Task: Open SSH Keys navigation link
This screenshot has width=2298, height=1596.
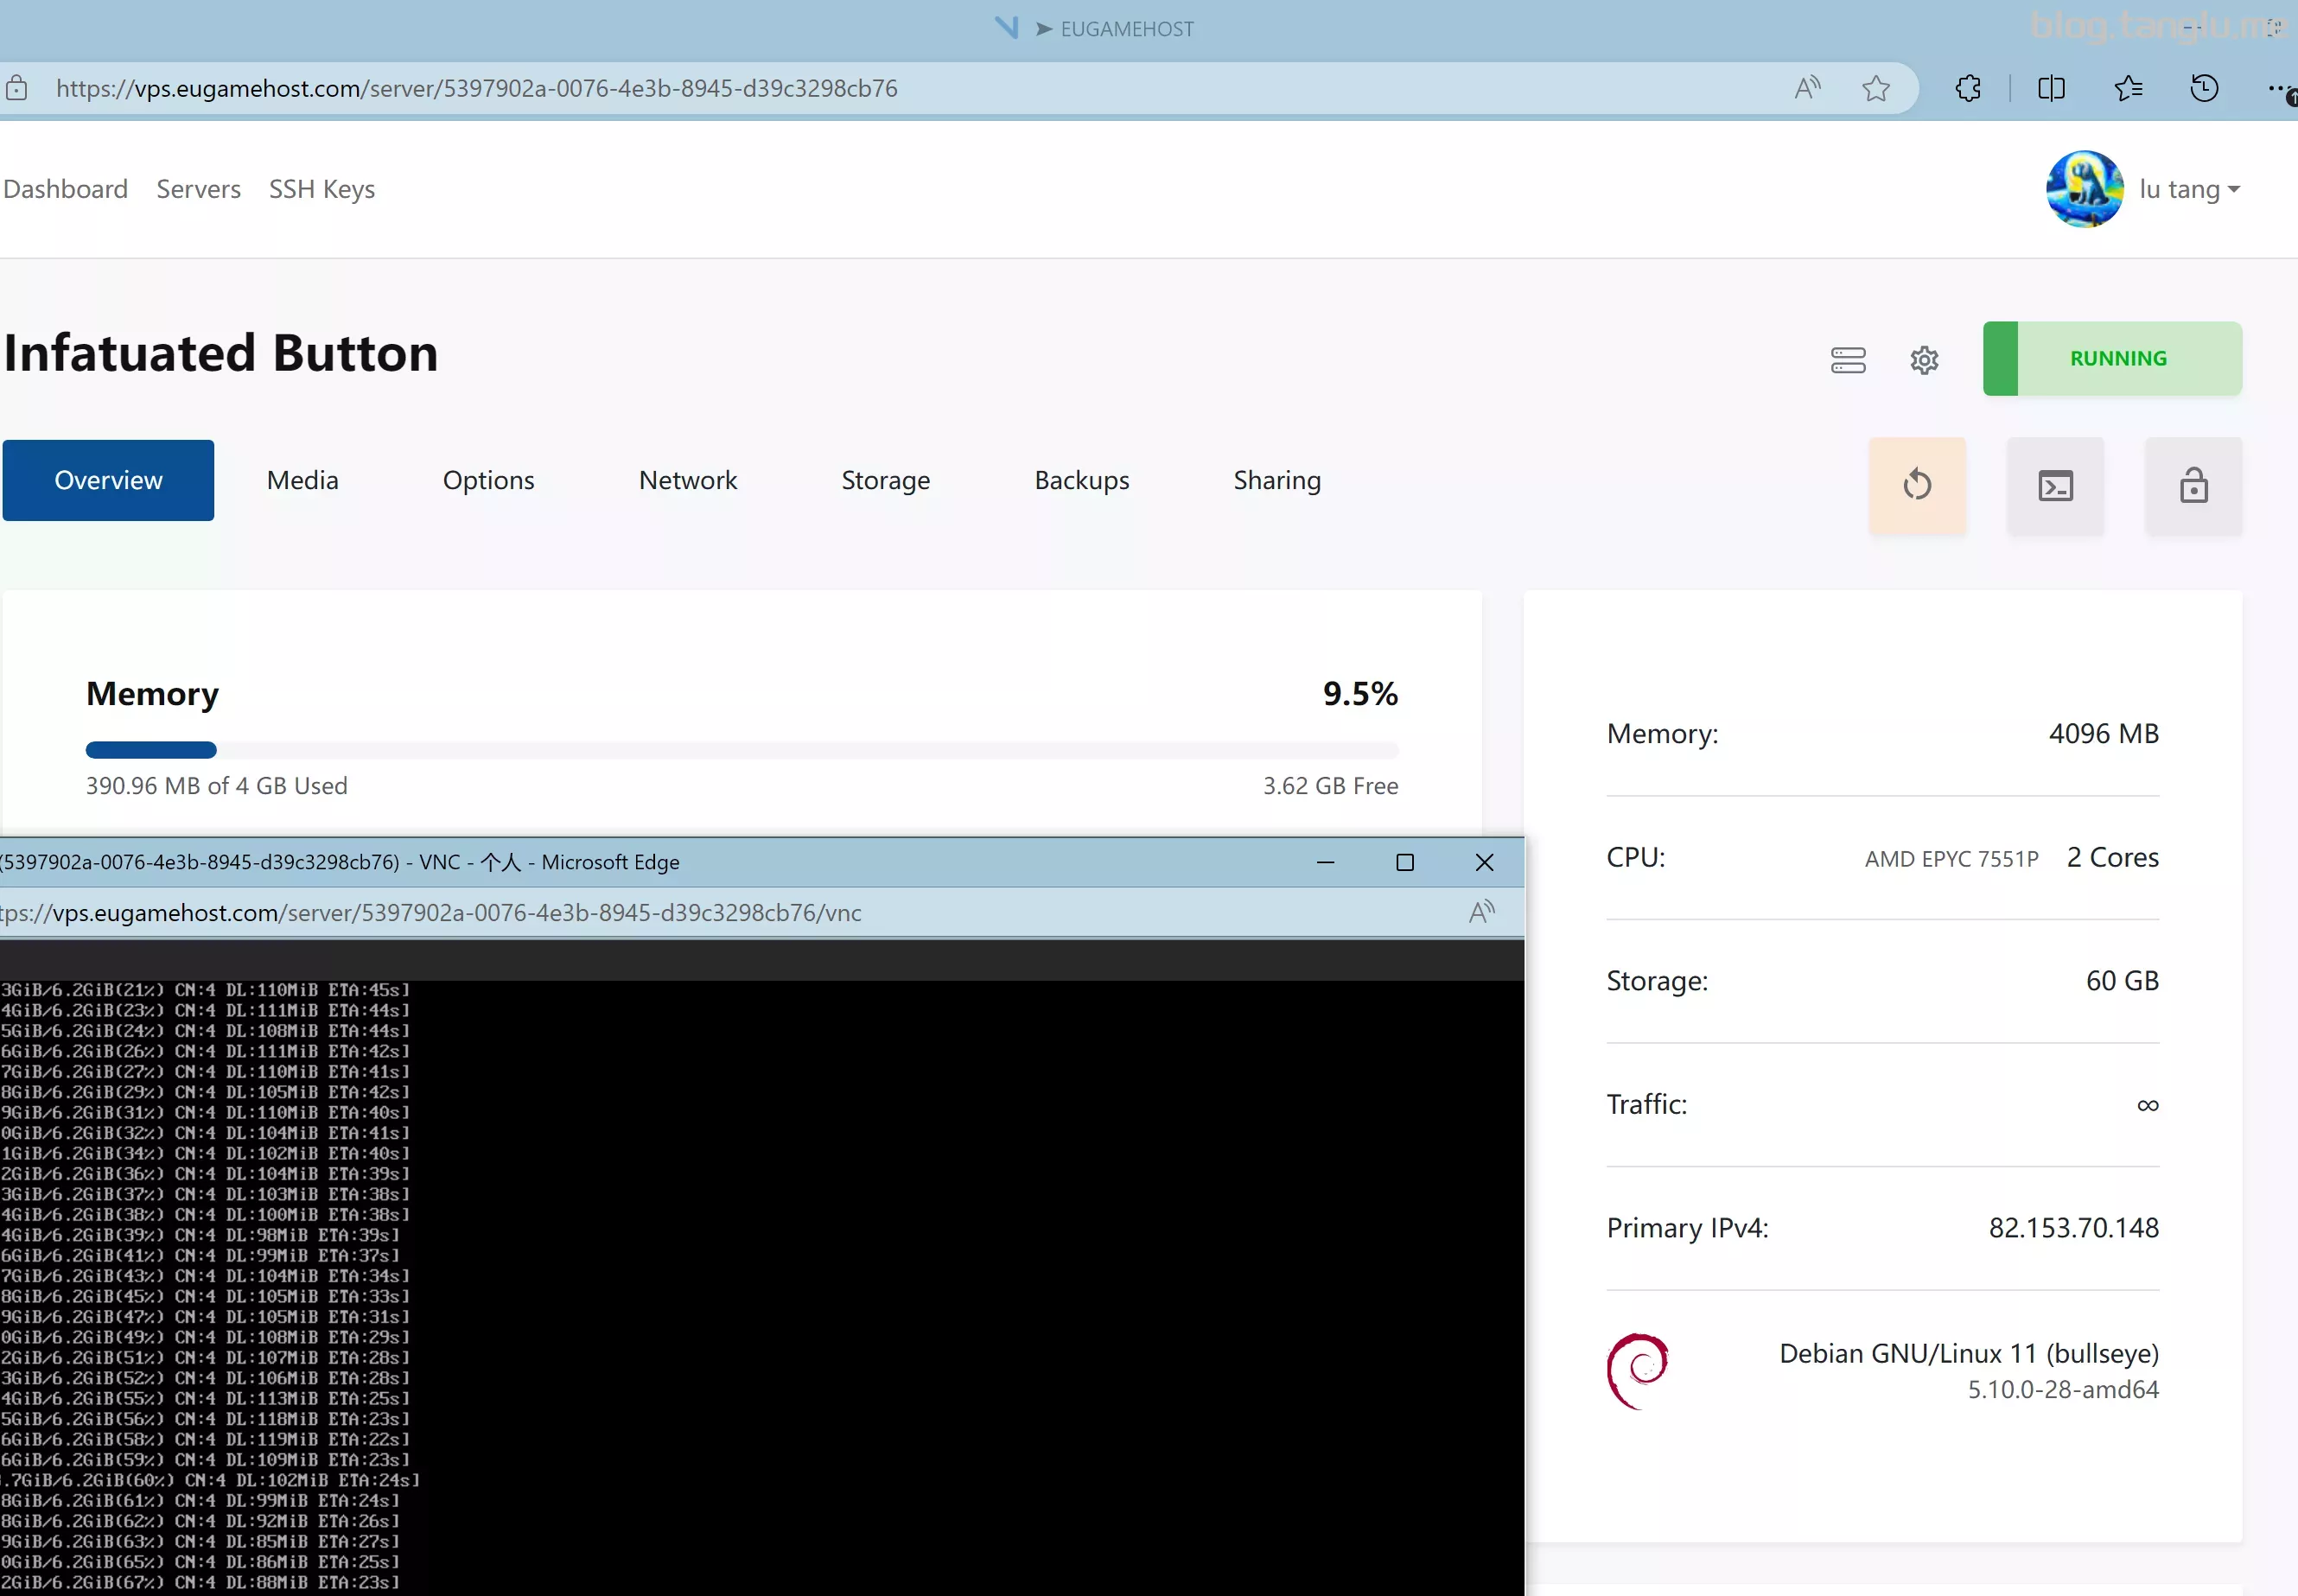Action: (321, 189)
